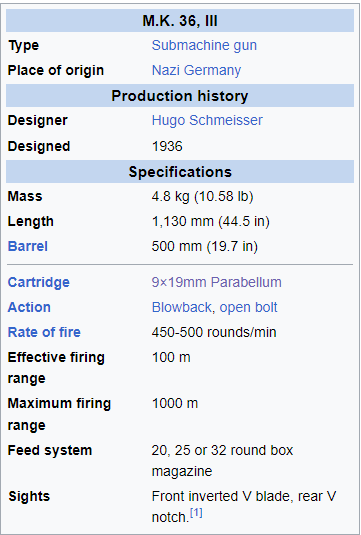Click the mass value 4.8 kg
This screenshot has height=535, width=361.
coord(171,197)
